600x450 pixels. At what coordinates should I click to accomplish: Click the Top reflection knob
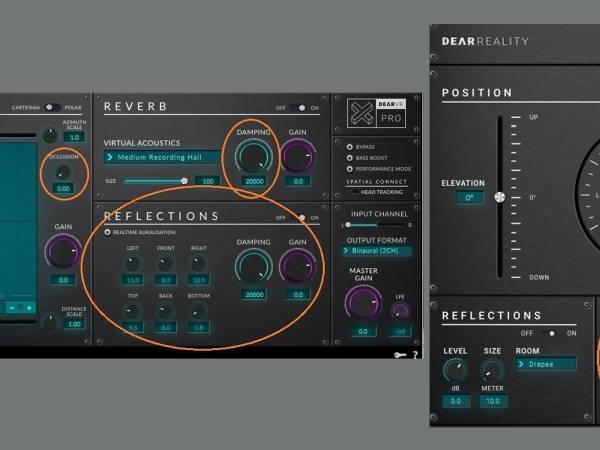132,311
